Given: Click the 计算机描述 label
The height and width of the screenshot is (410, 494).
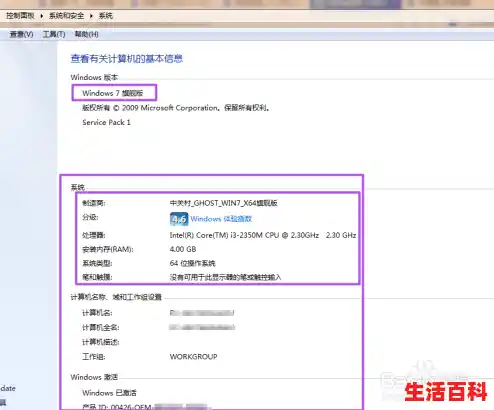Looking at the screenshot, I should coord(101,342).
